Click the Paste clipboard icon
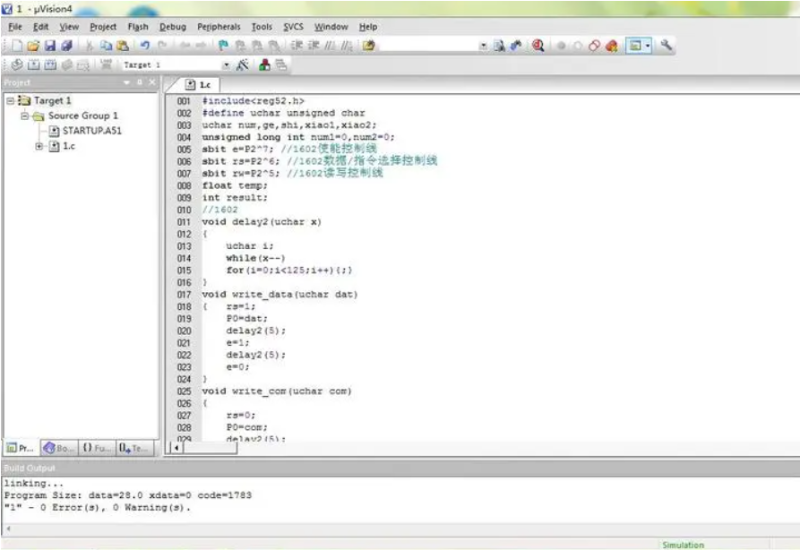Viewport: 800px width, 550px height. click(122, 46)
